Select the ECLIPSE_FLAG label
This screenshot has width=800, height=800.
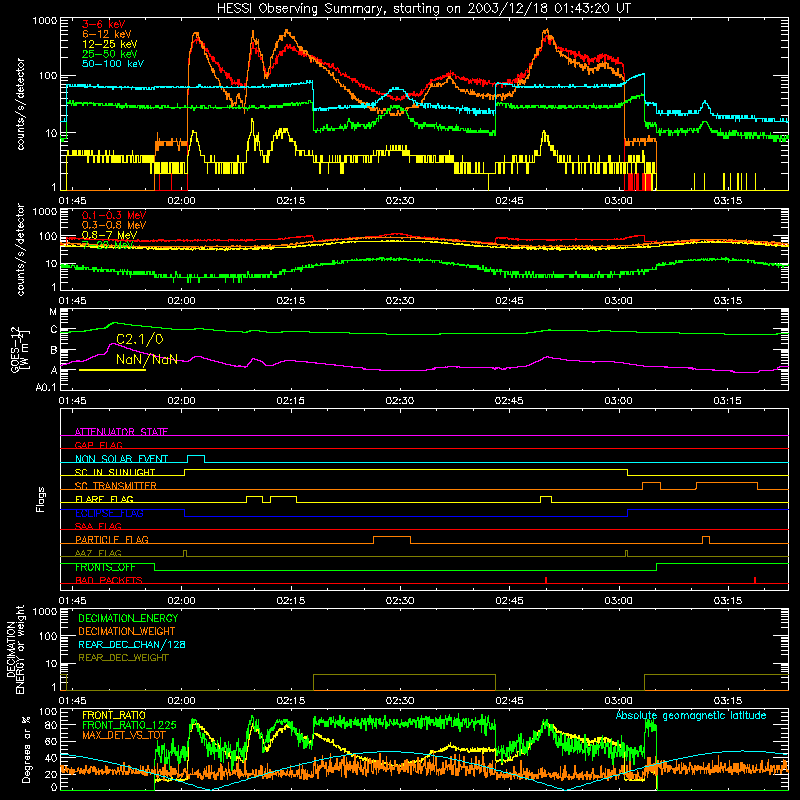click(109, 513)
